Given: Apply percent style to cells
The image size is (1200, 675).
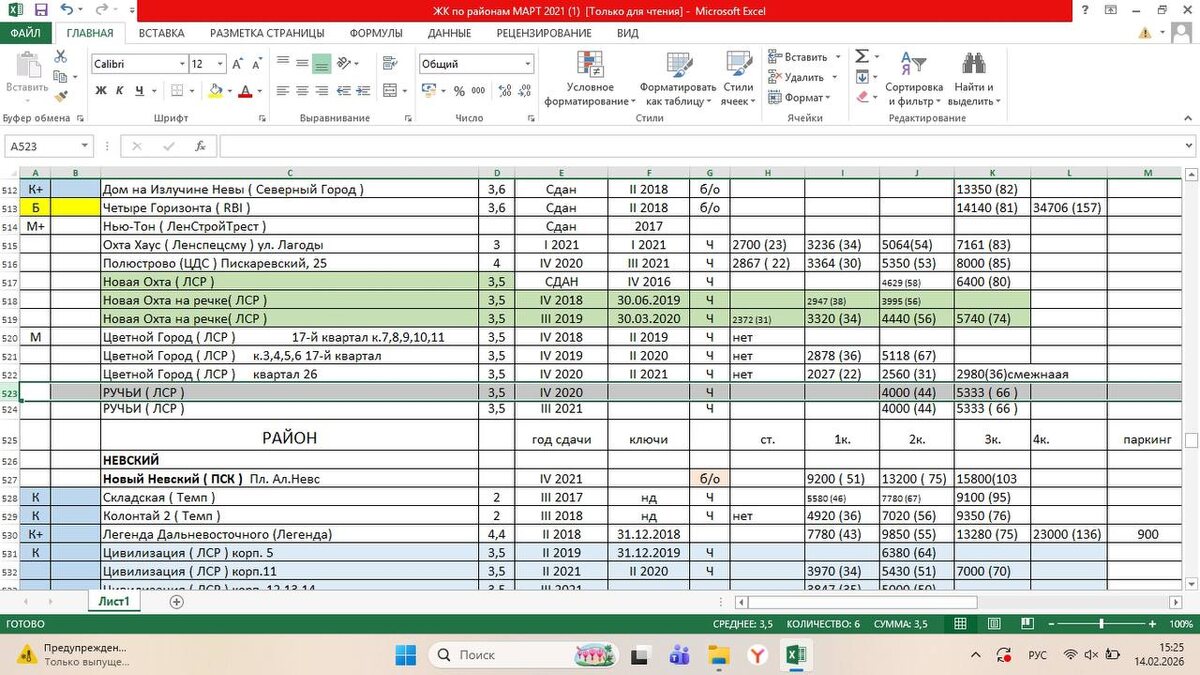Looking at the screenshot, I should [459, 91].
